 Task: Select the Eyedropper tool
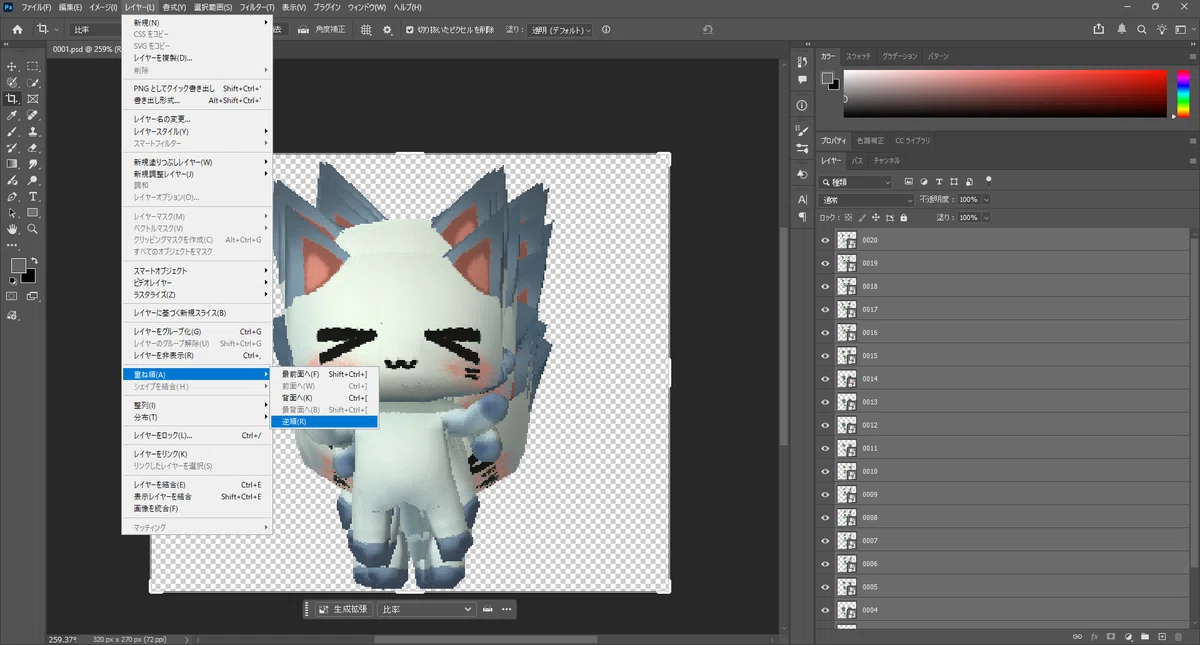(12, 116)
